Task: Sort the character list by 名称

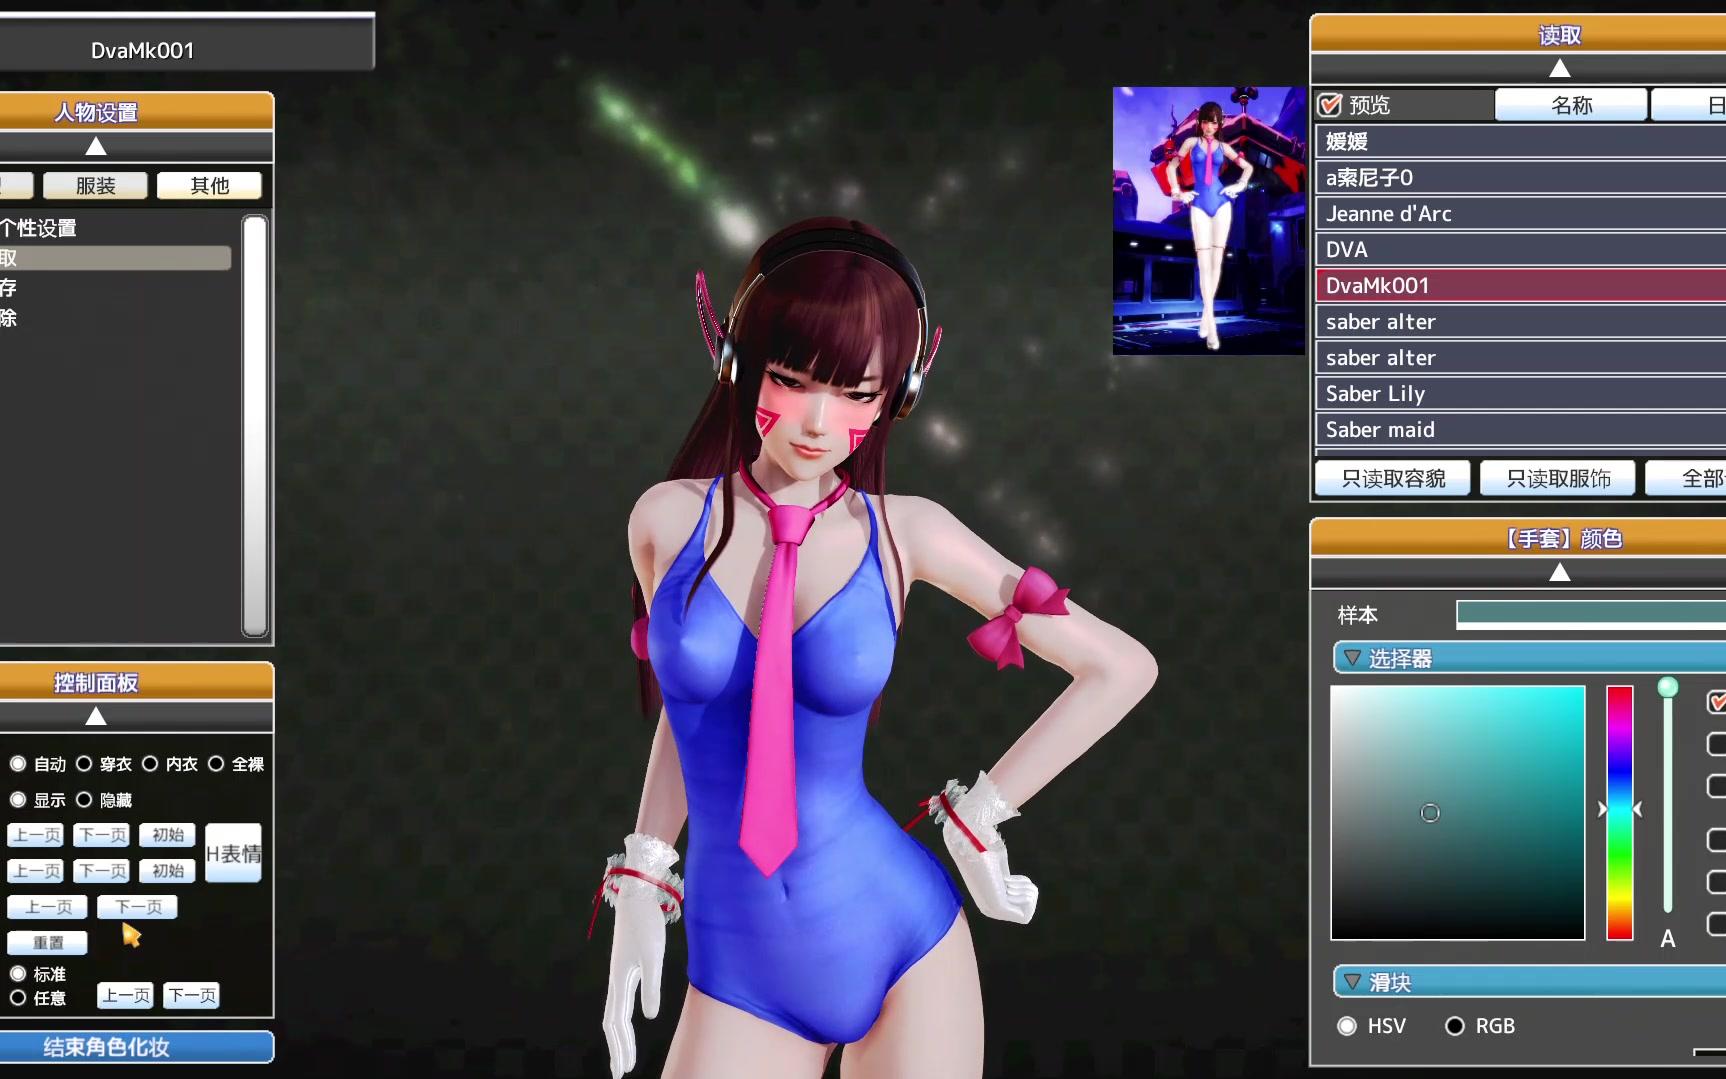Action: 1571,105
